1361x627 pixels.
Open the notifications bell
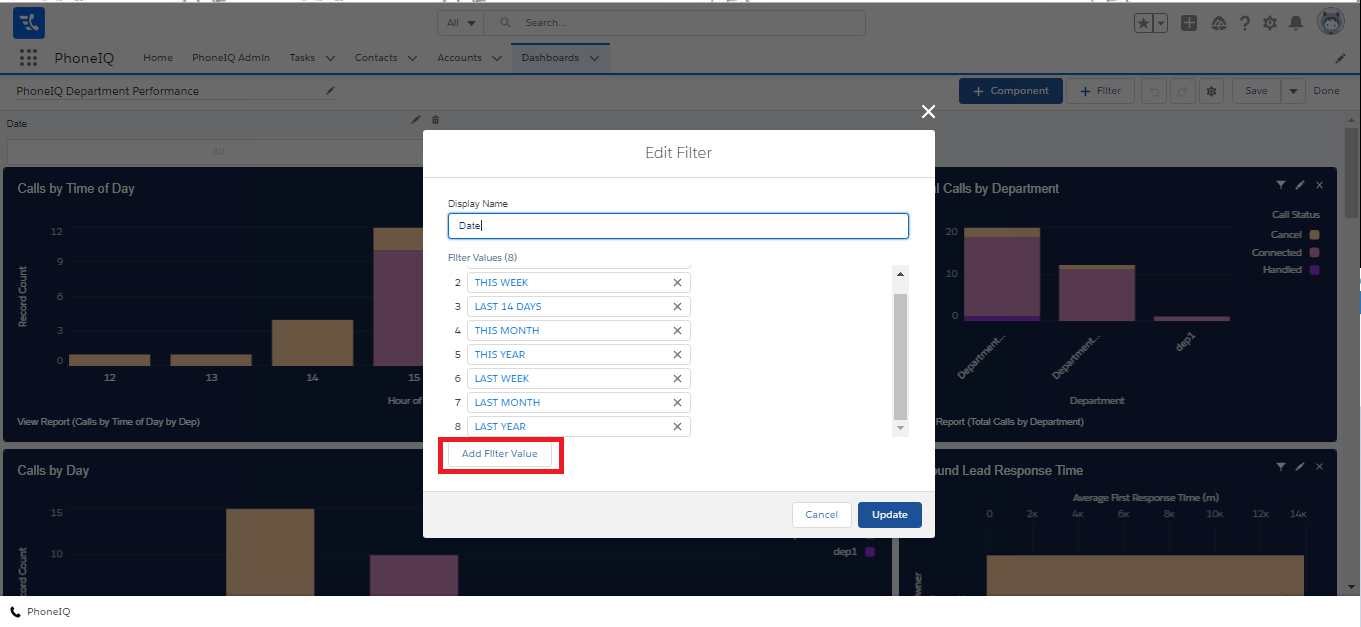pos(1296,23)
